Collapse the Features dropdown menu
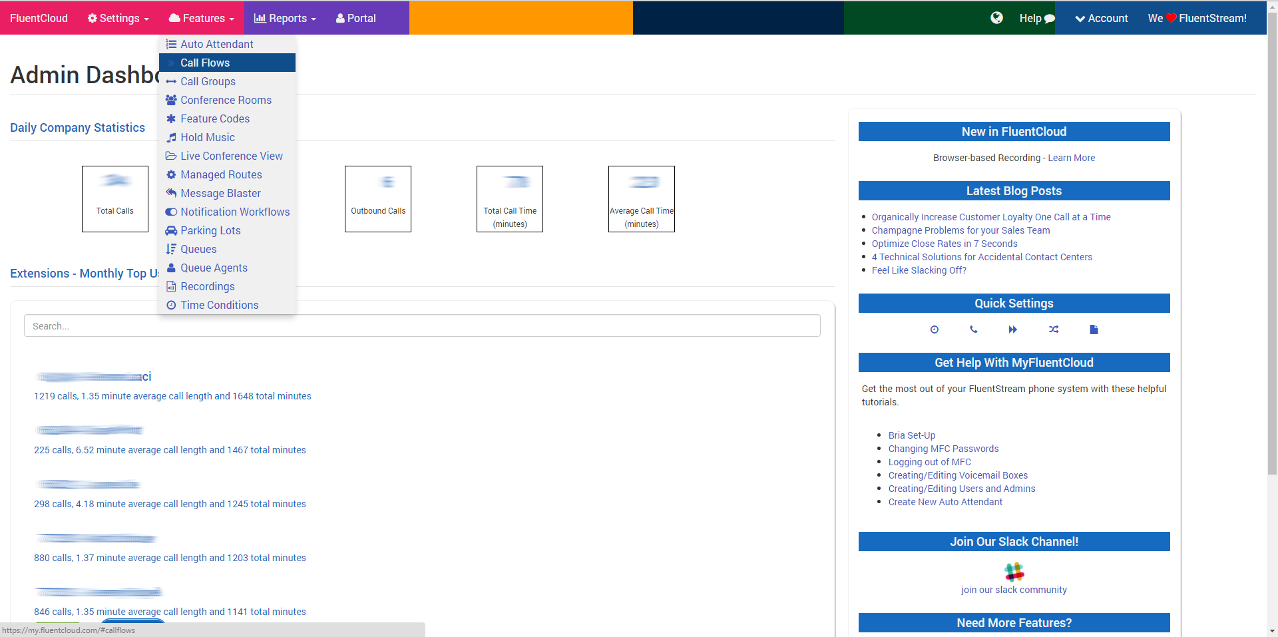Viewport: 1278px width, 637px height. coord(202,18)
